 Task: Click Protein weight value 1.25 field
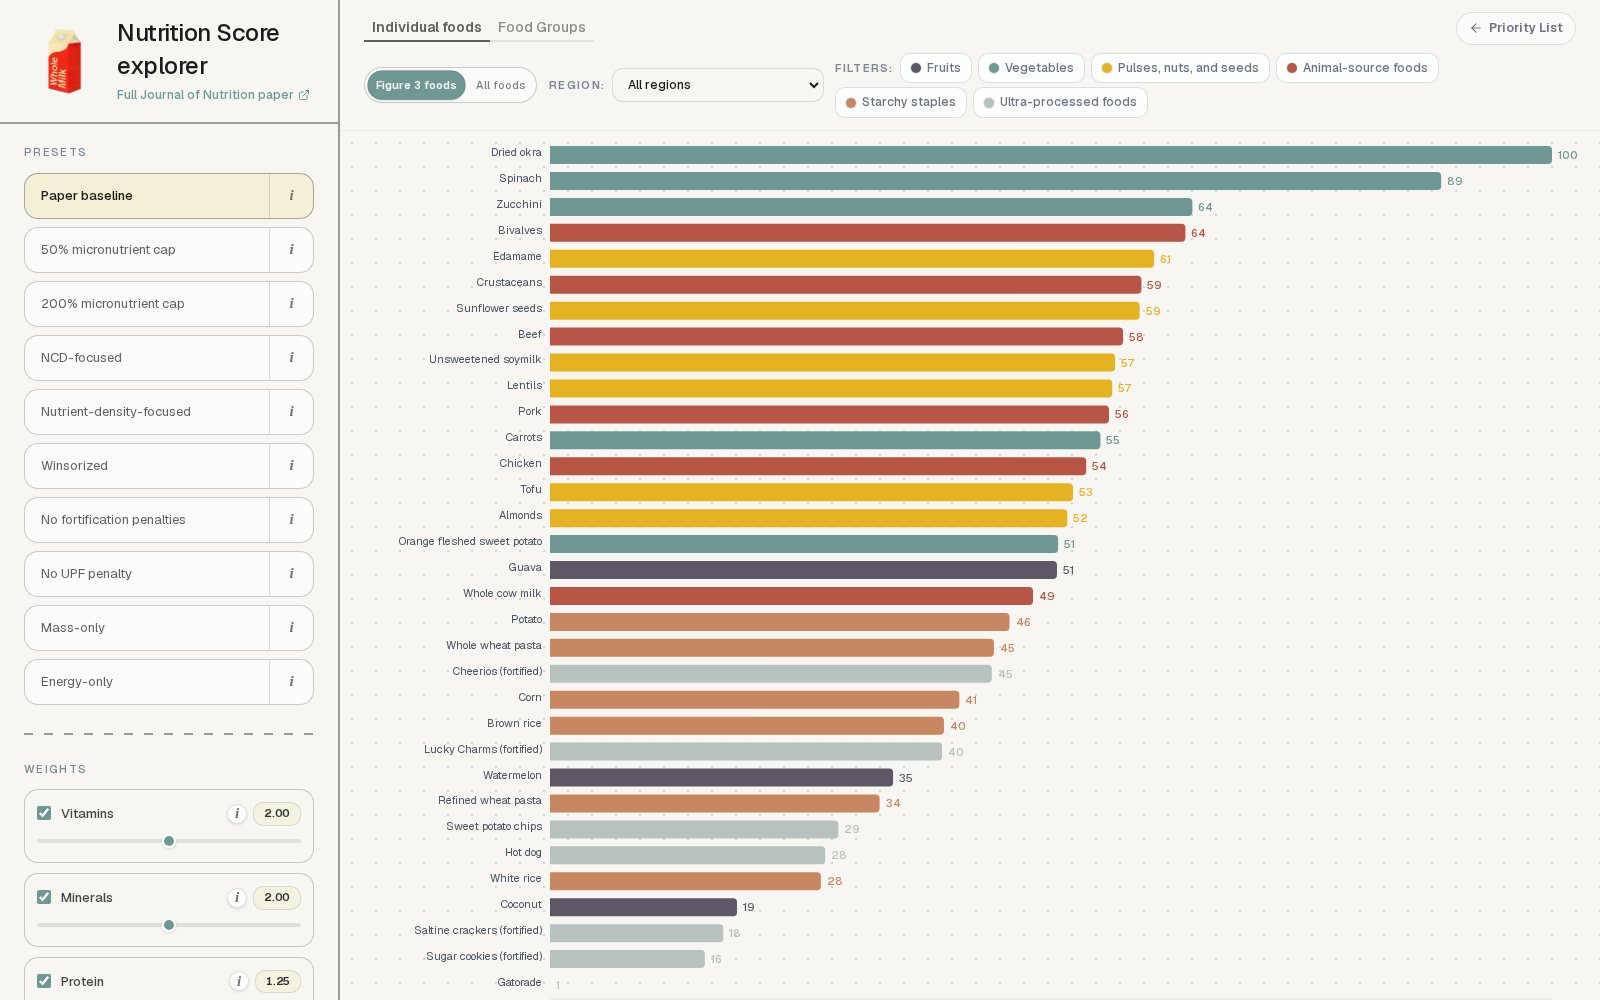(277, 982)
